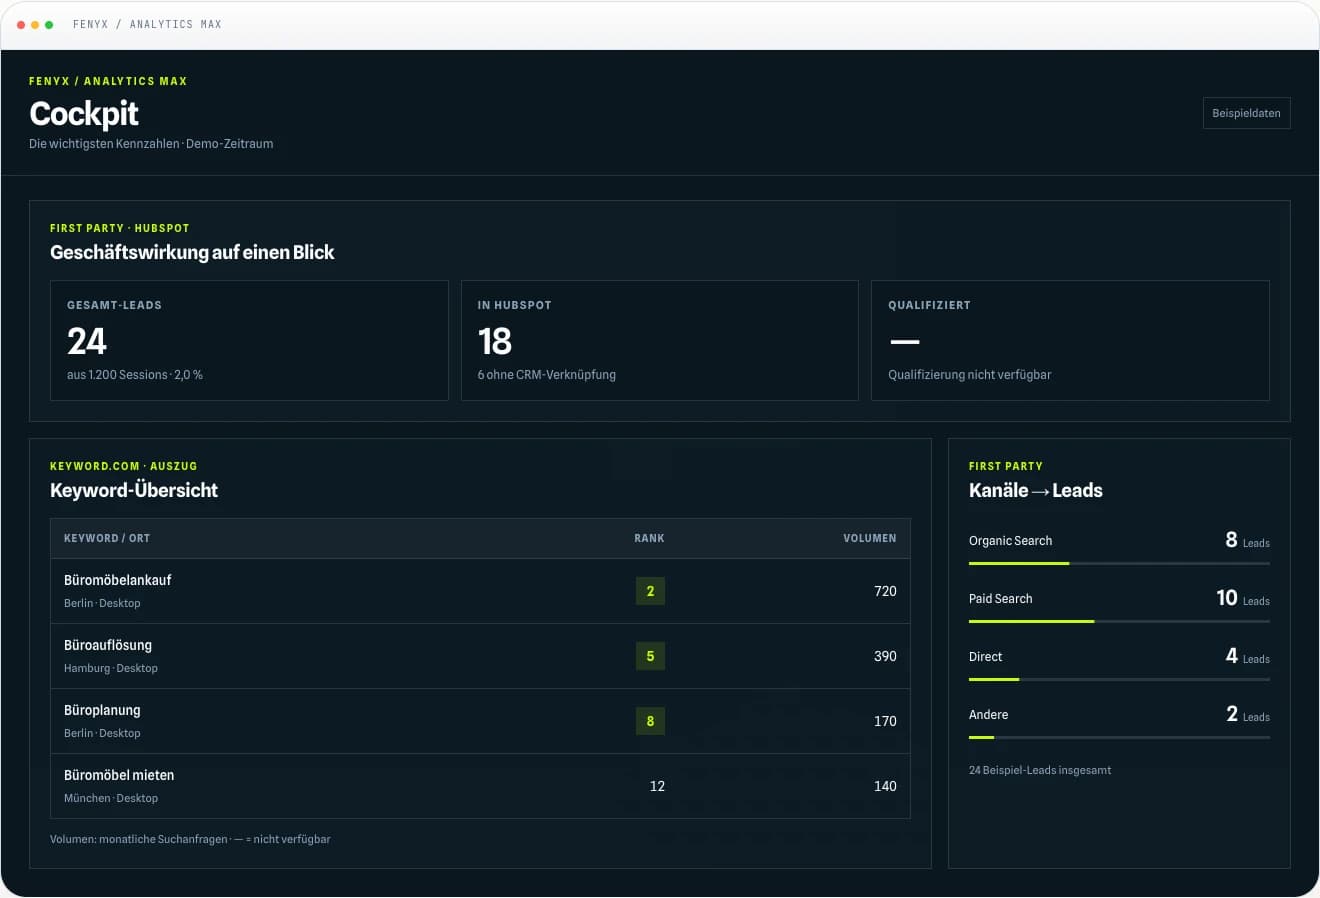The height and width of the screenshot is (898, 1320).
Task: Select the Gesamt-Leads value 24
Action: (x=87, y=341)
